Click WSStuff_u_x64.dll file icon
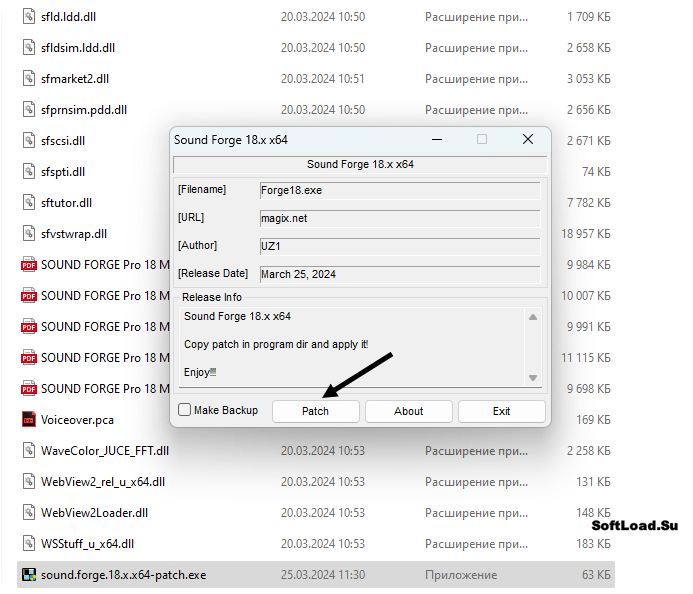 pos(29,544)
